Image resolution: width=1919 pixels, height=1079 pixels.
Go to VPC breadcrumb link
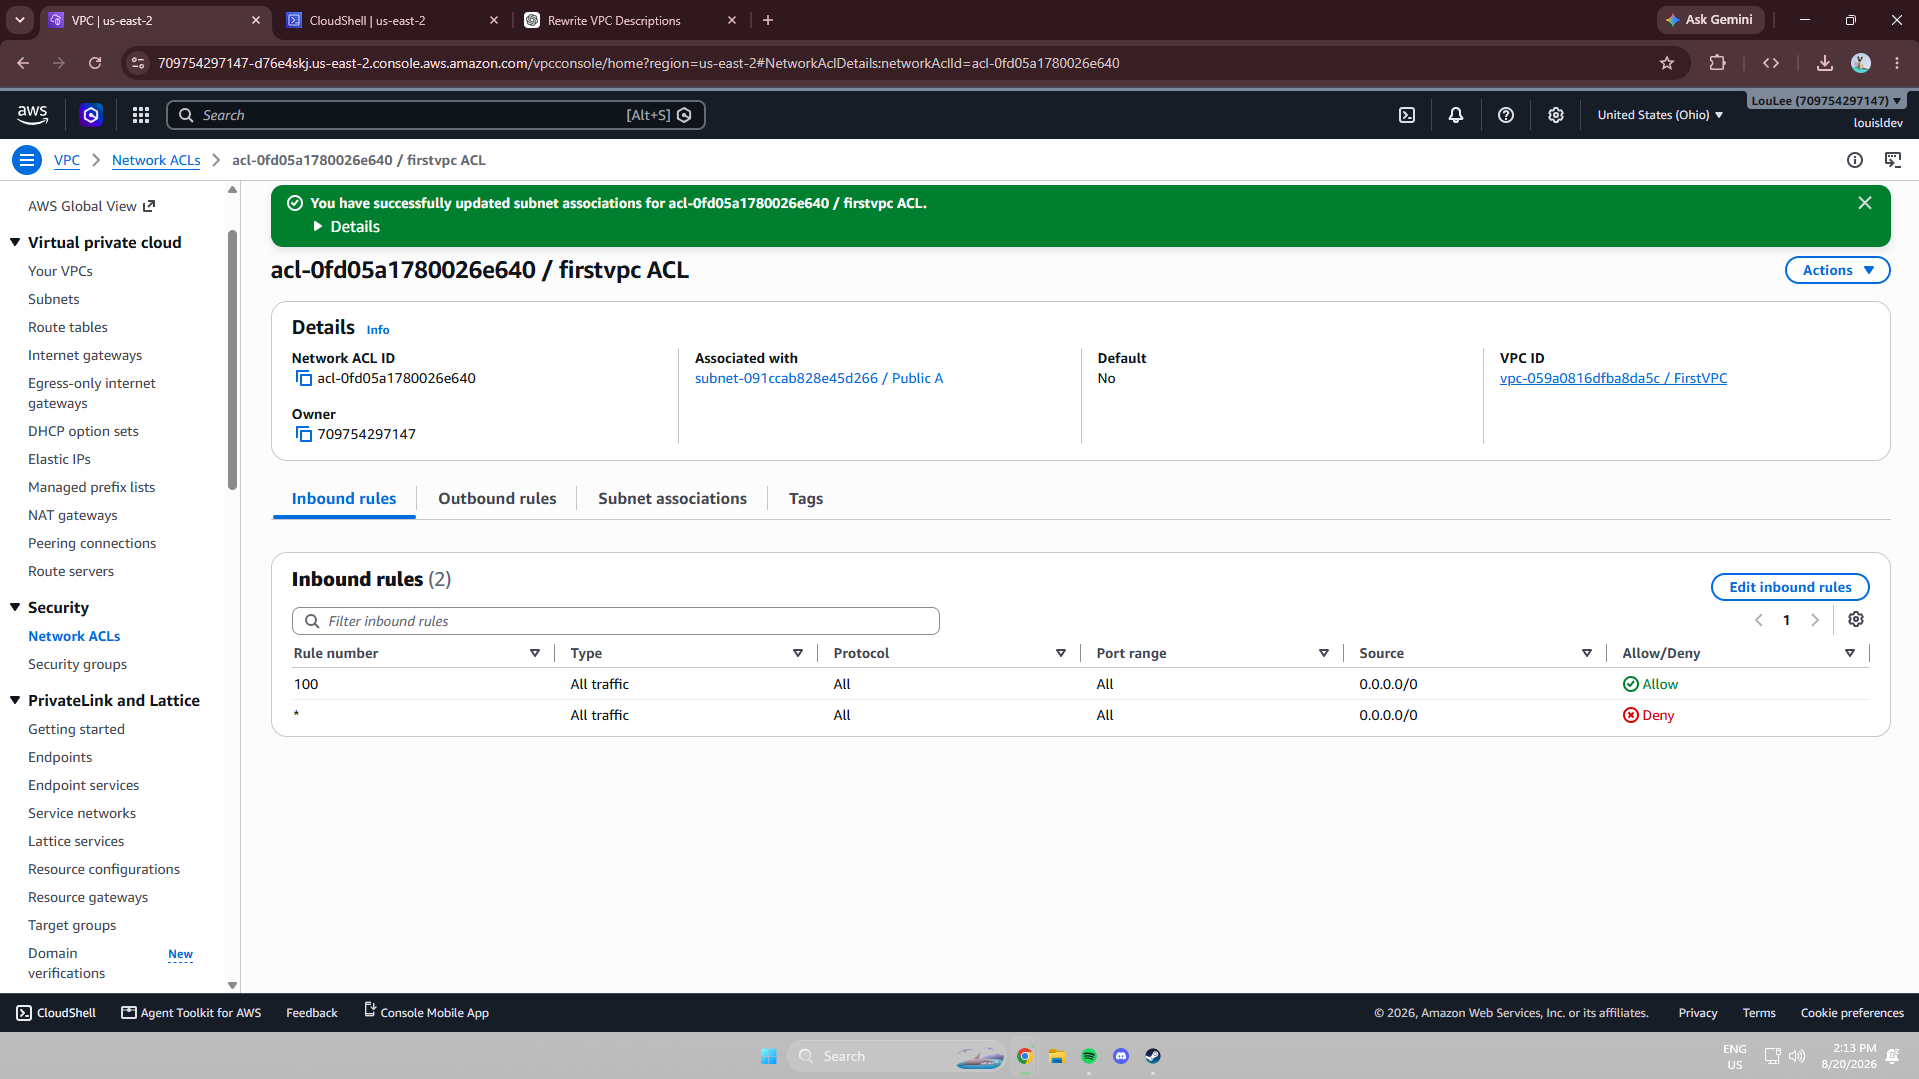67,160
